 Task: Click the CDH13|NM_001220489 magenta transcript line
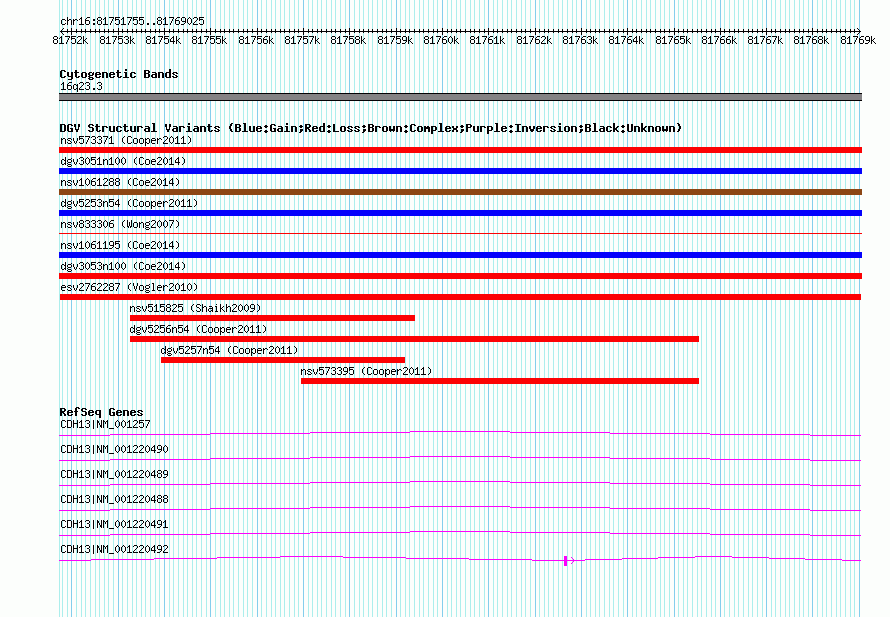pyautogui.click(x=460, y=483)
